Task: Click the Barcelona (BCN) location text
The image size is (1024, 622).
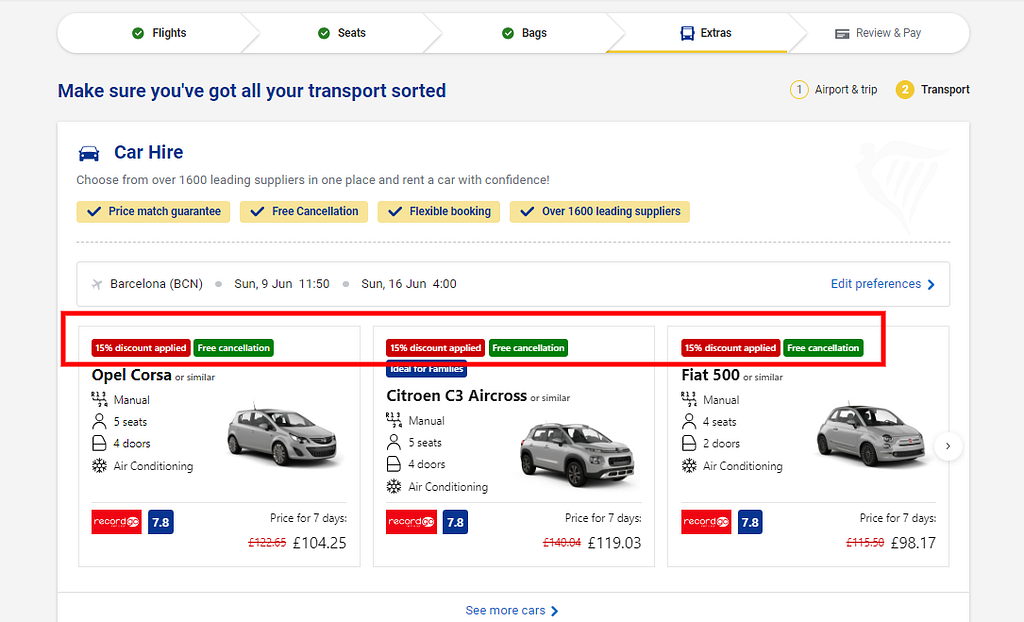Action: click(x=156, y=284)
